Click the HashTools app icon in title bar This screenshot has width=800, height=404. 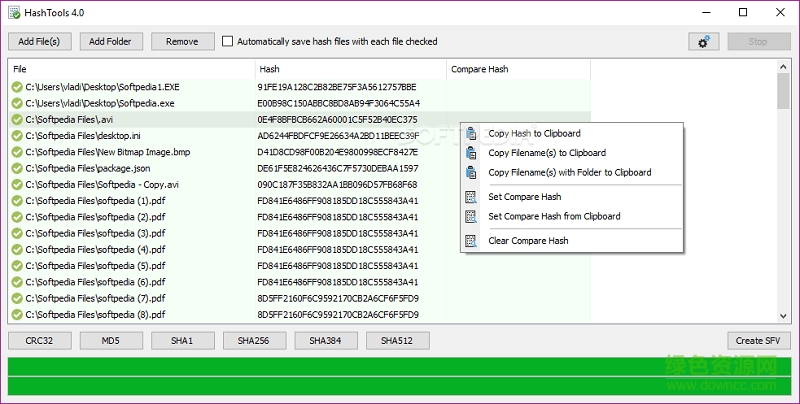click(14, 13)
